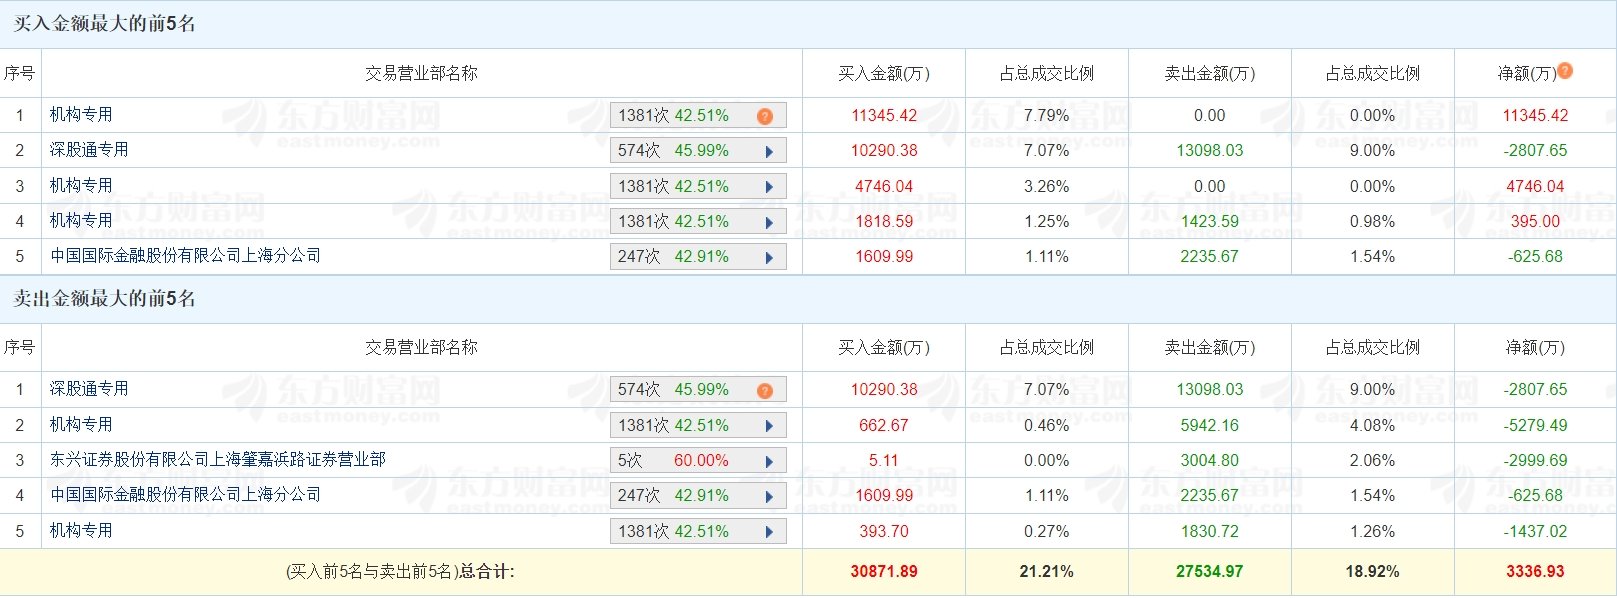This screenshot has width=1617, height=598.
Task: Open 机构专用 link in the 393.70 row
Action: (81, 531)
